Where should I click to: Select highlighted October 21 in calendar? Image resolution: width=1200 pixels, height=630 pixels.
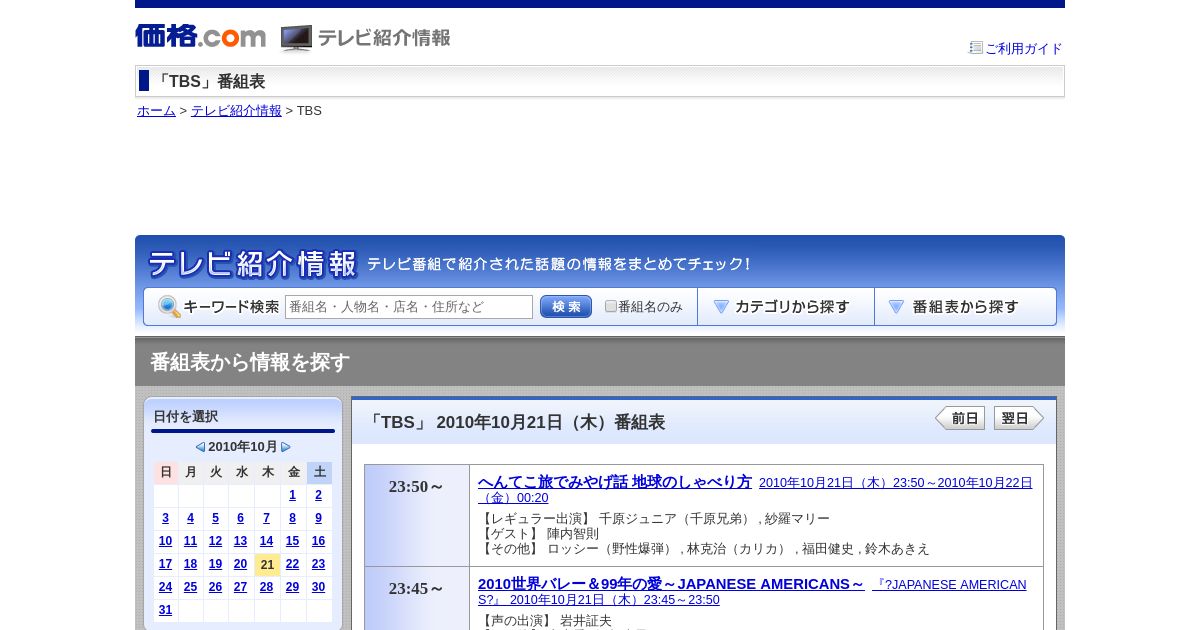pos(267,564)
